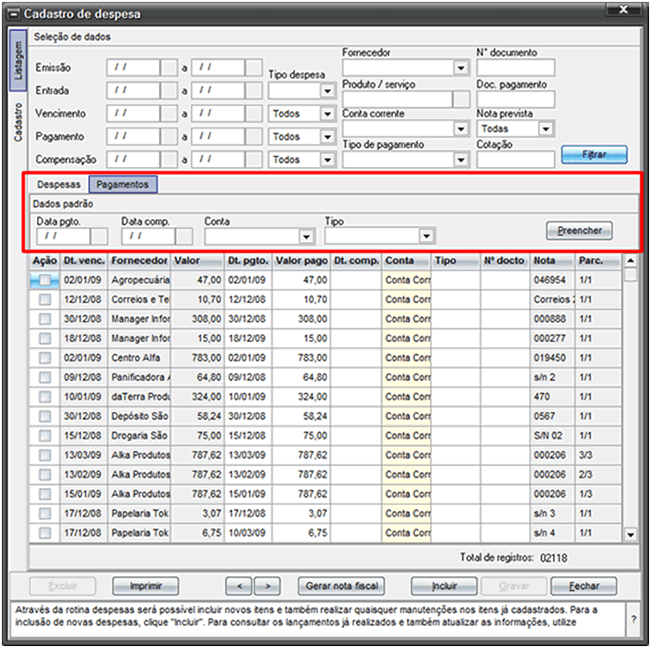Screen dimensions: 650x647
Task: Open the Nota prevista Todas dropdown
Action: 546,129
